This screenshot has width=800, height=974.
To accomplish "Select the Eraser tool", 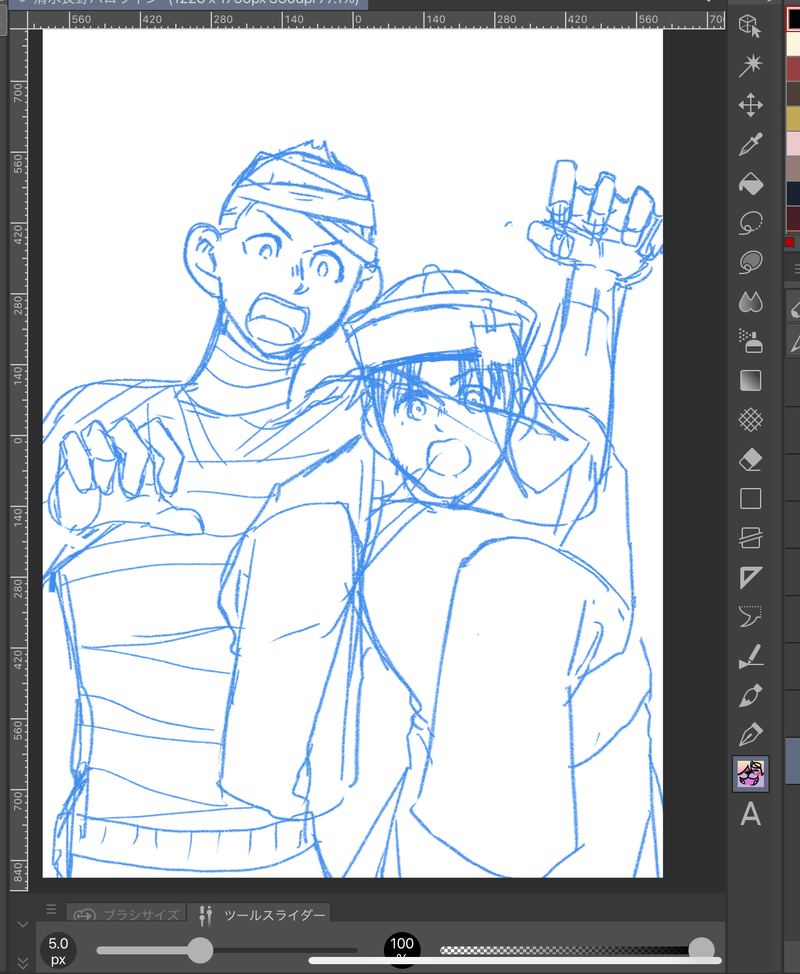I will click(750, 460).
